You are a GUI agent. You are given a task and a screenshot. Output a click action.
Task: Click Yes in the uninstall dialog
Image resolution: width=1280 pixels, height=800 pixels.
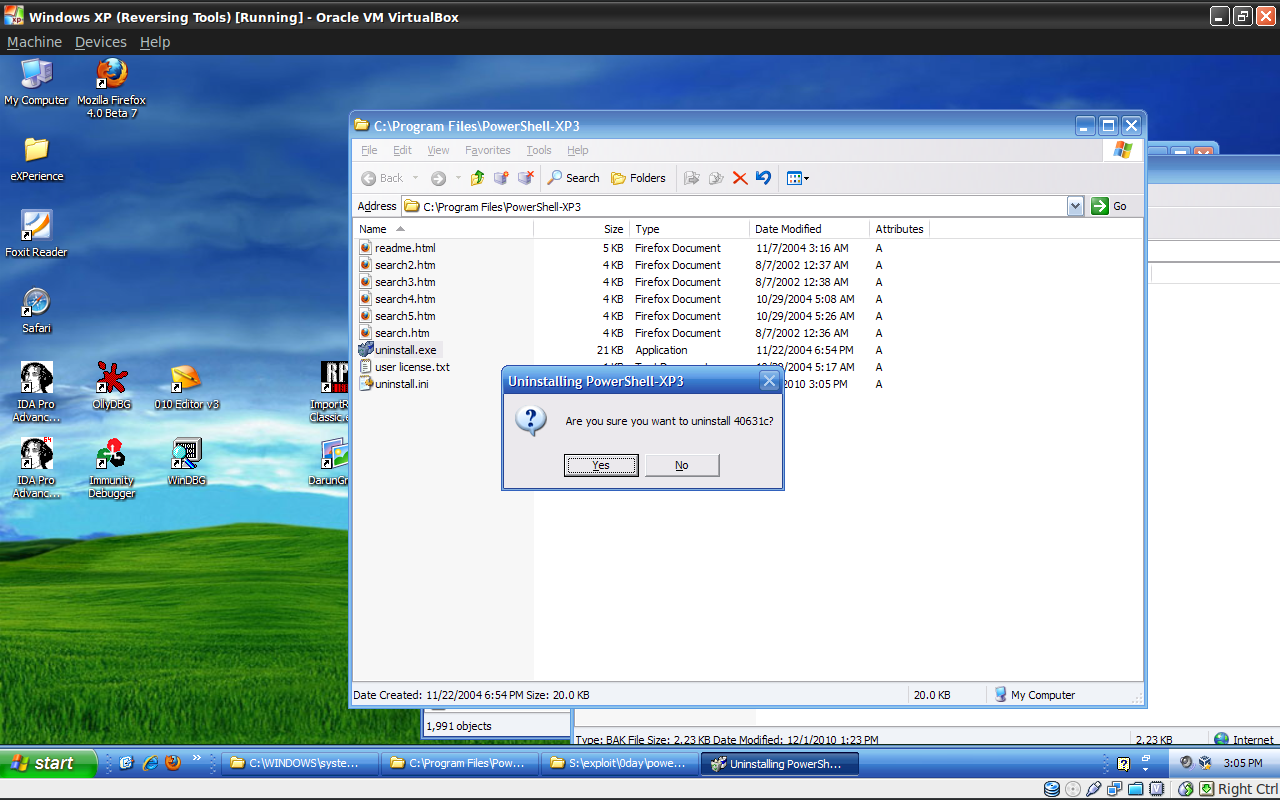pyautogui.click(x=601, y=465)
